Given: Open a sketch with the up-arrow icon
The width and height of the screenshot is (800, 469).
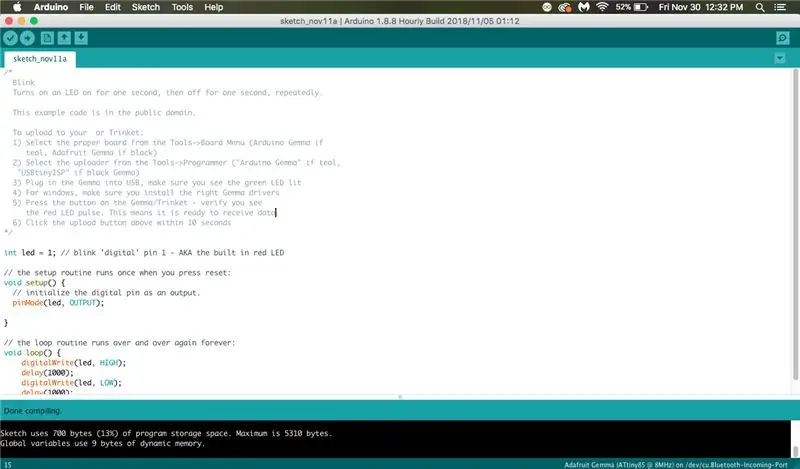Looking at the screenshot, I should coord(64,38).
